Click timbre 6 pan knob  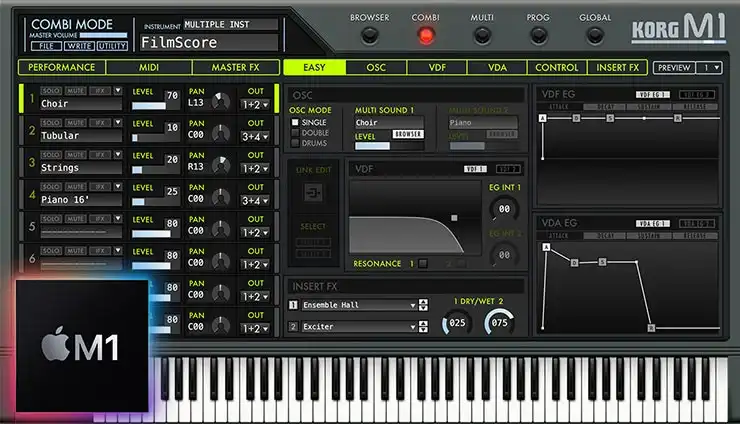[x=220, y=262]
